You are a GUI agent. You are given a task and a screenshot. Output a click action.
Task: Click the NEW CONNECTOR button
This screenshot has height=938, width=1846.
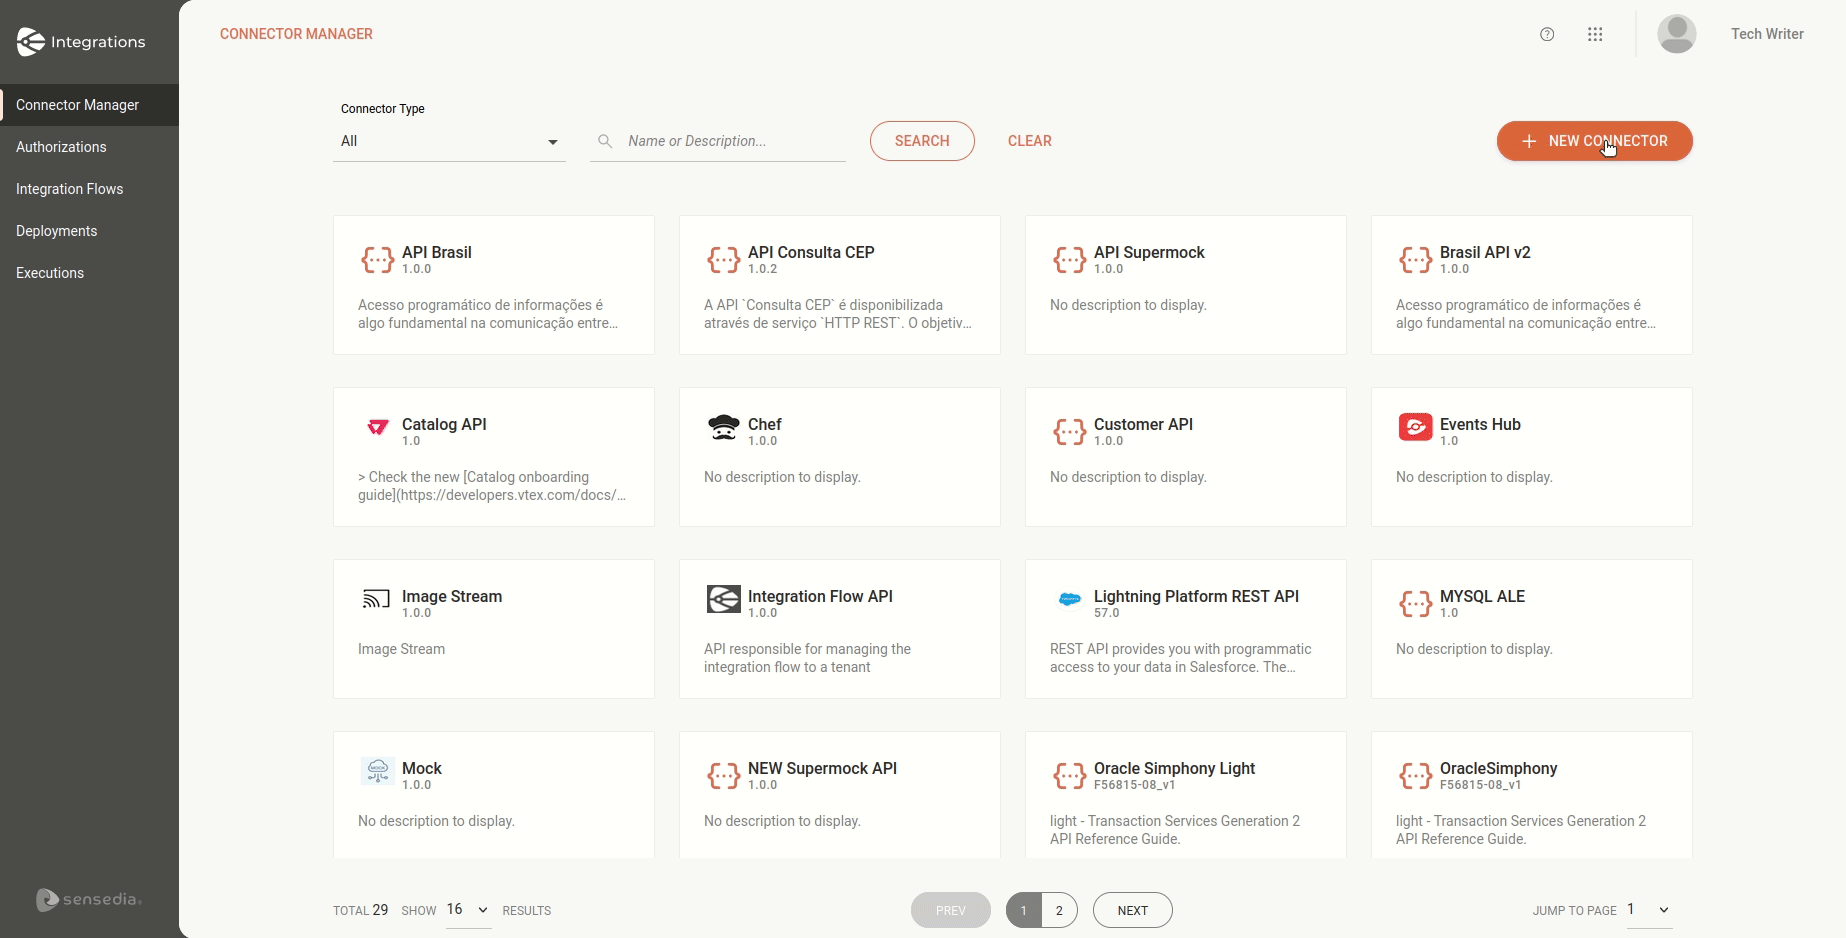tap(1594, 141)
